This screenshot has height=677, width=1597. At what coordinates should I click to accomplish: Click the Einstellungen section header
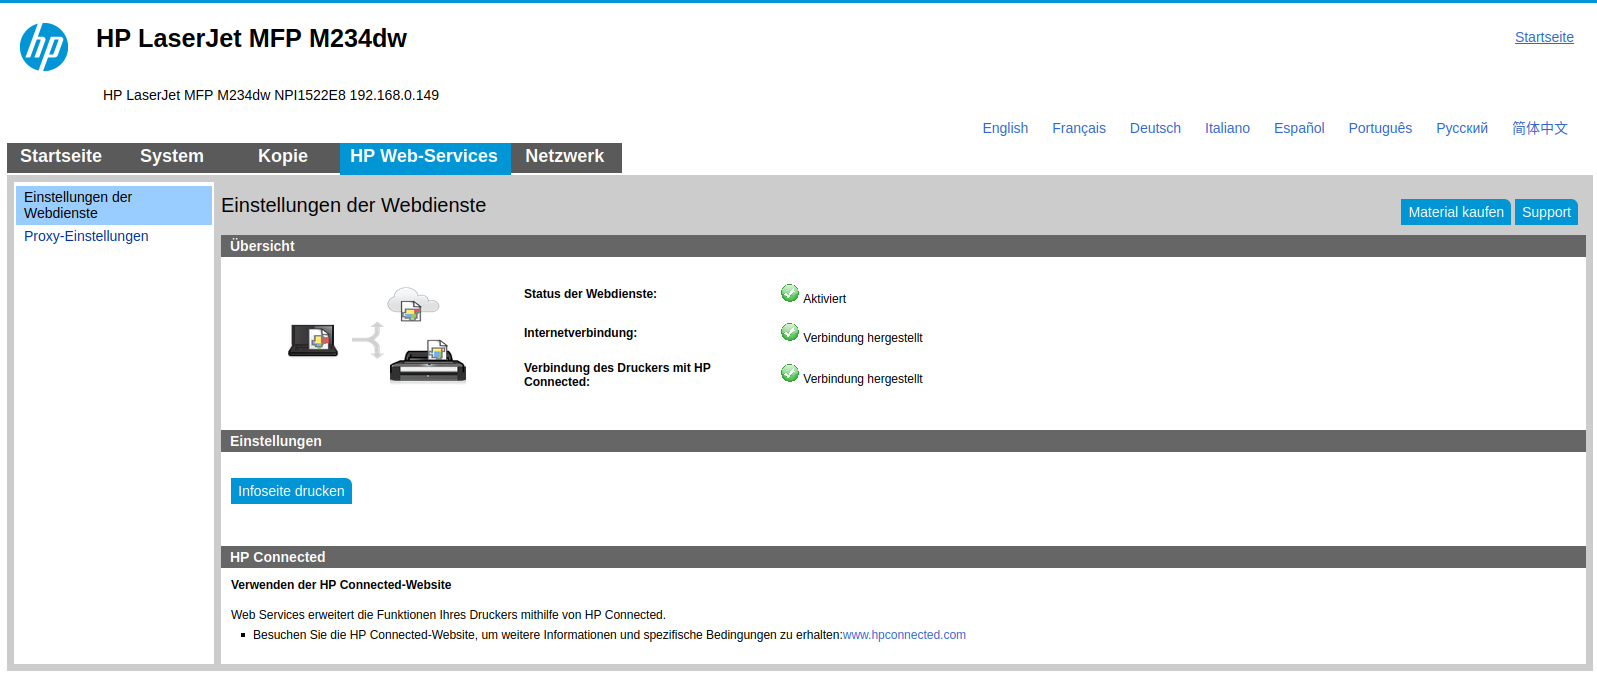(x=903, y=441)
